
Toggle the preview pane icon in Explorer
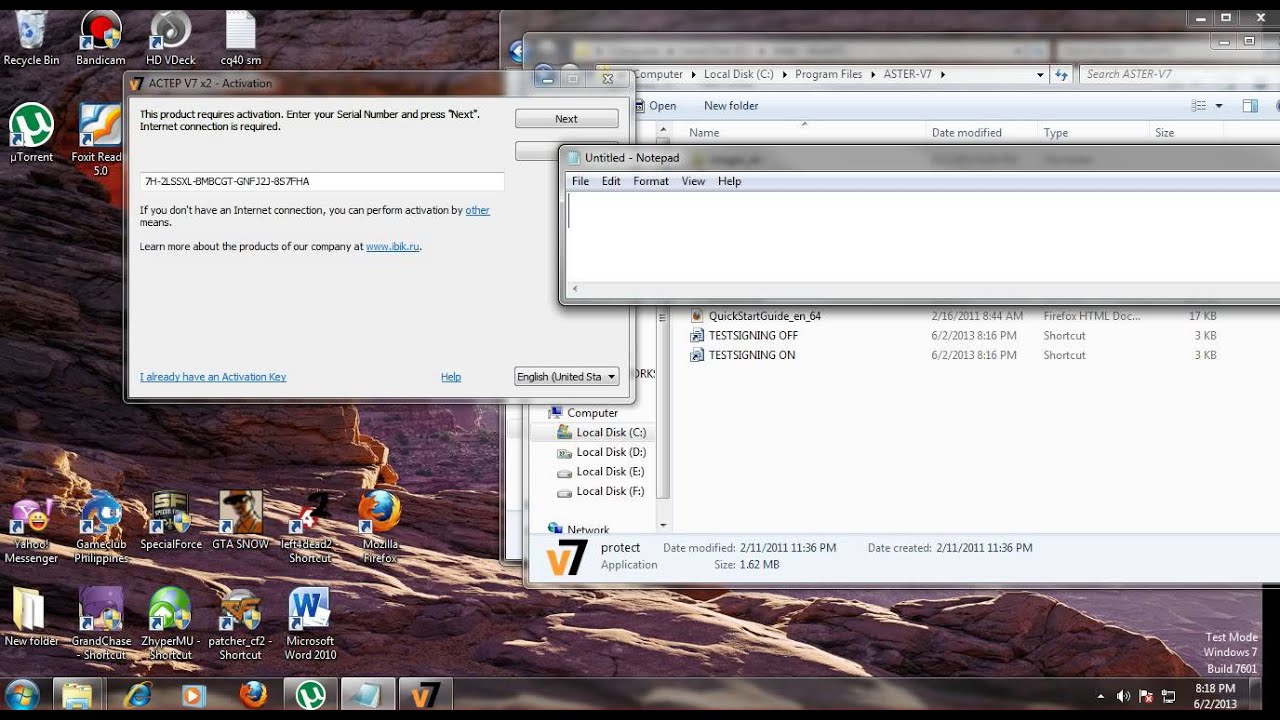coord(1250,106)
